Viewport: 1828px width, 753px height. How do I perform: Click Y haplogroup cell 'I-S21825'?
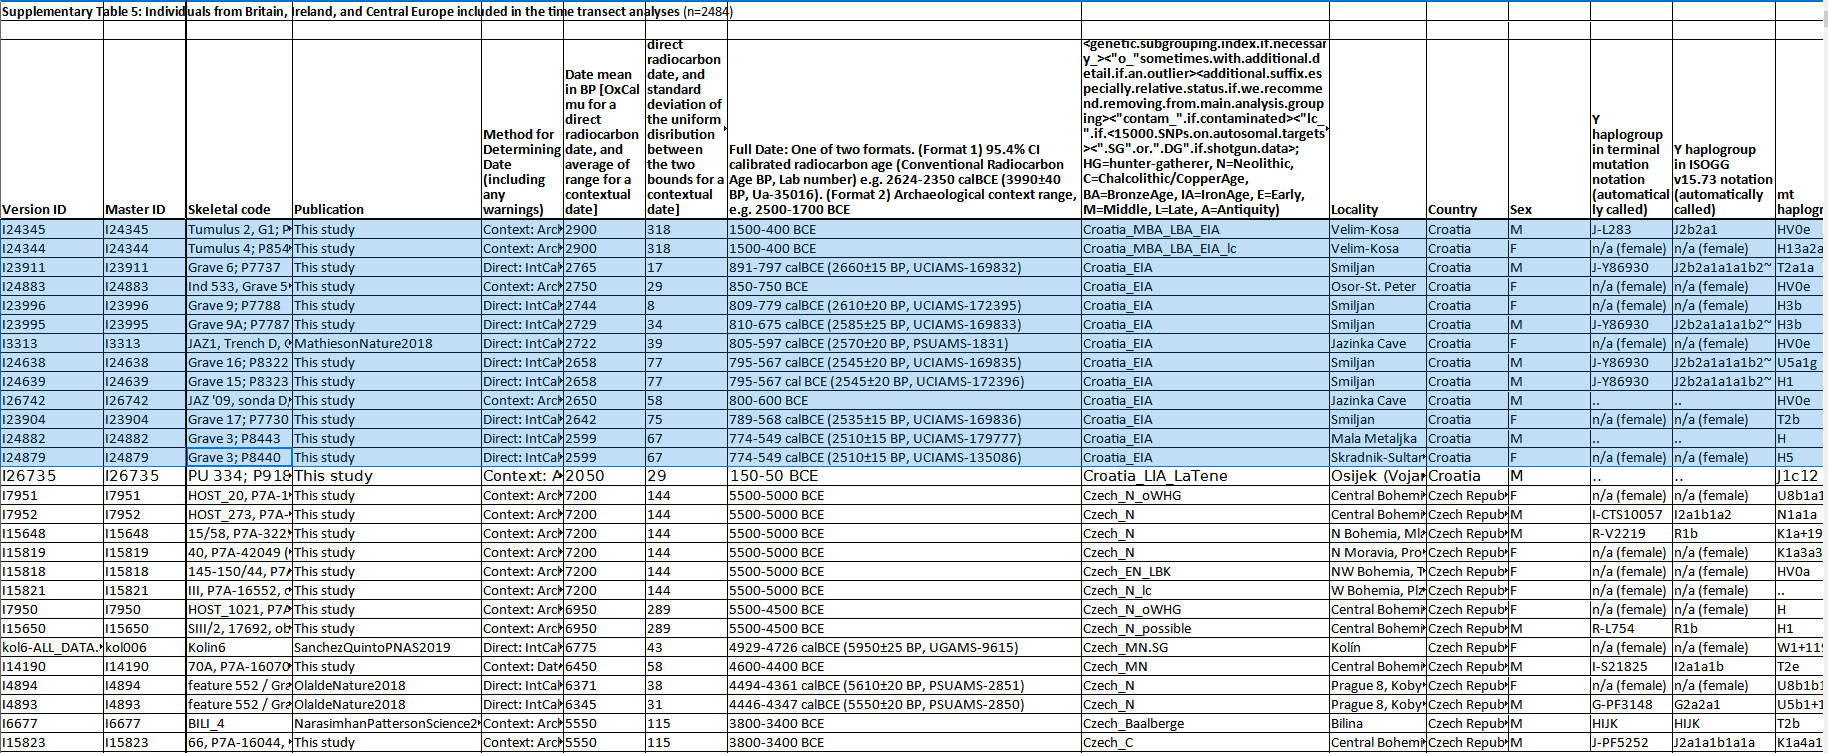click(1631, 667)
